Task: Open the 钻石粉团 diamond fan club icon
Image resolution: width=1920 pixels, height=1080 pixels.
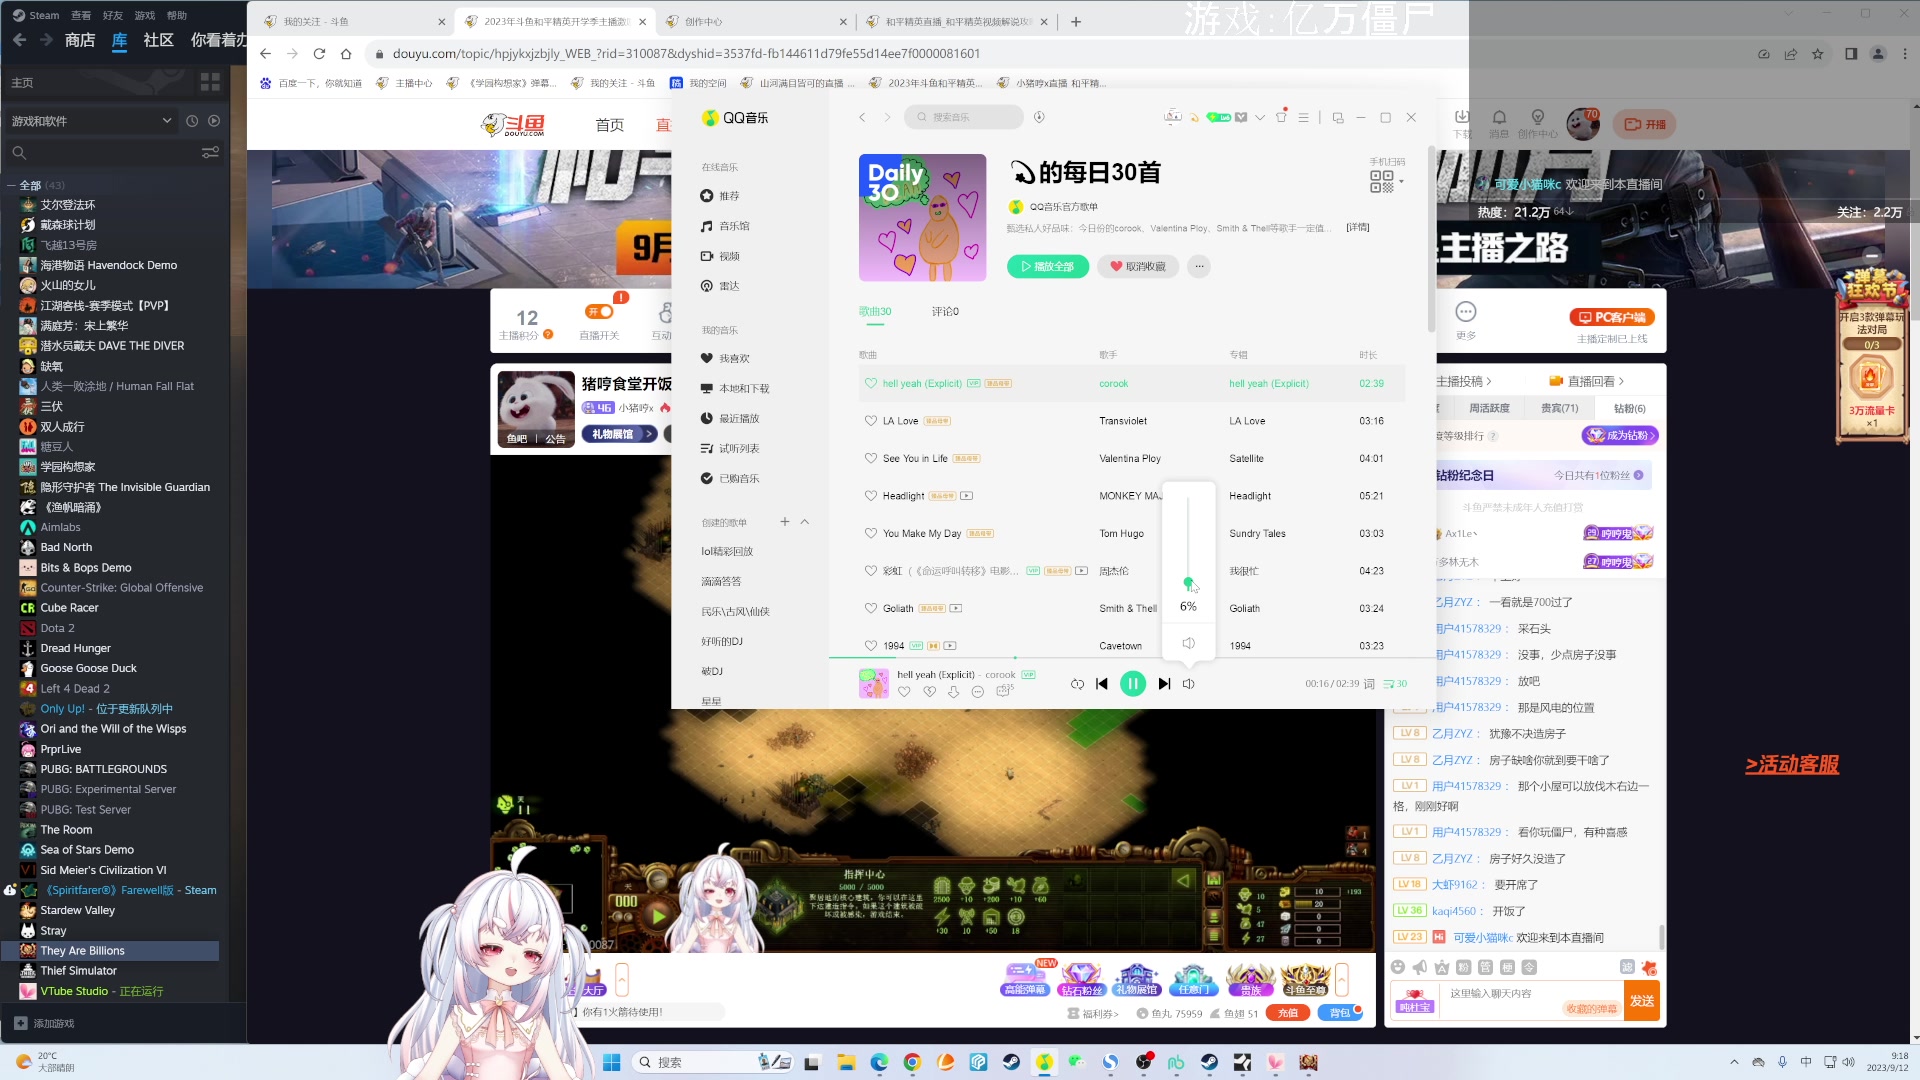Action: coord(1080,978)
